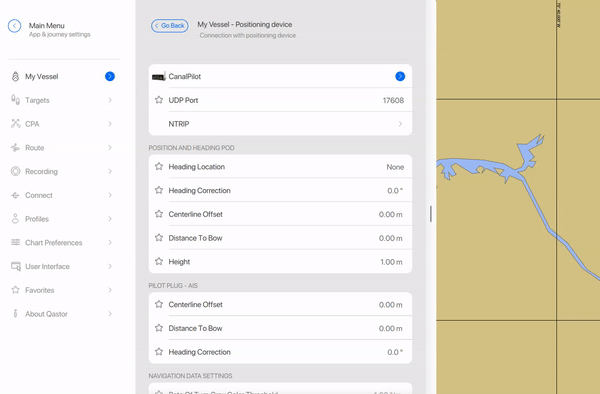Image resolution: width=600 pixels, height=394 pixels.
Task: Expand the Profiles chevron
Action: 110,219
